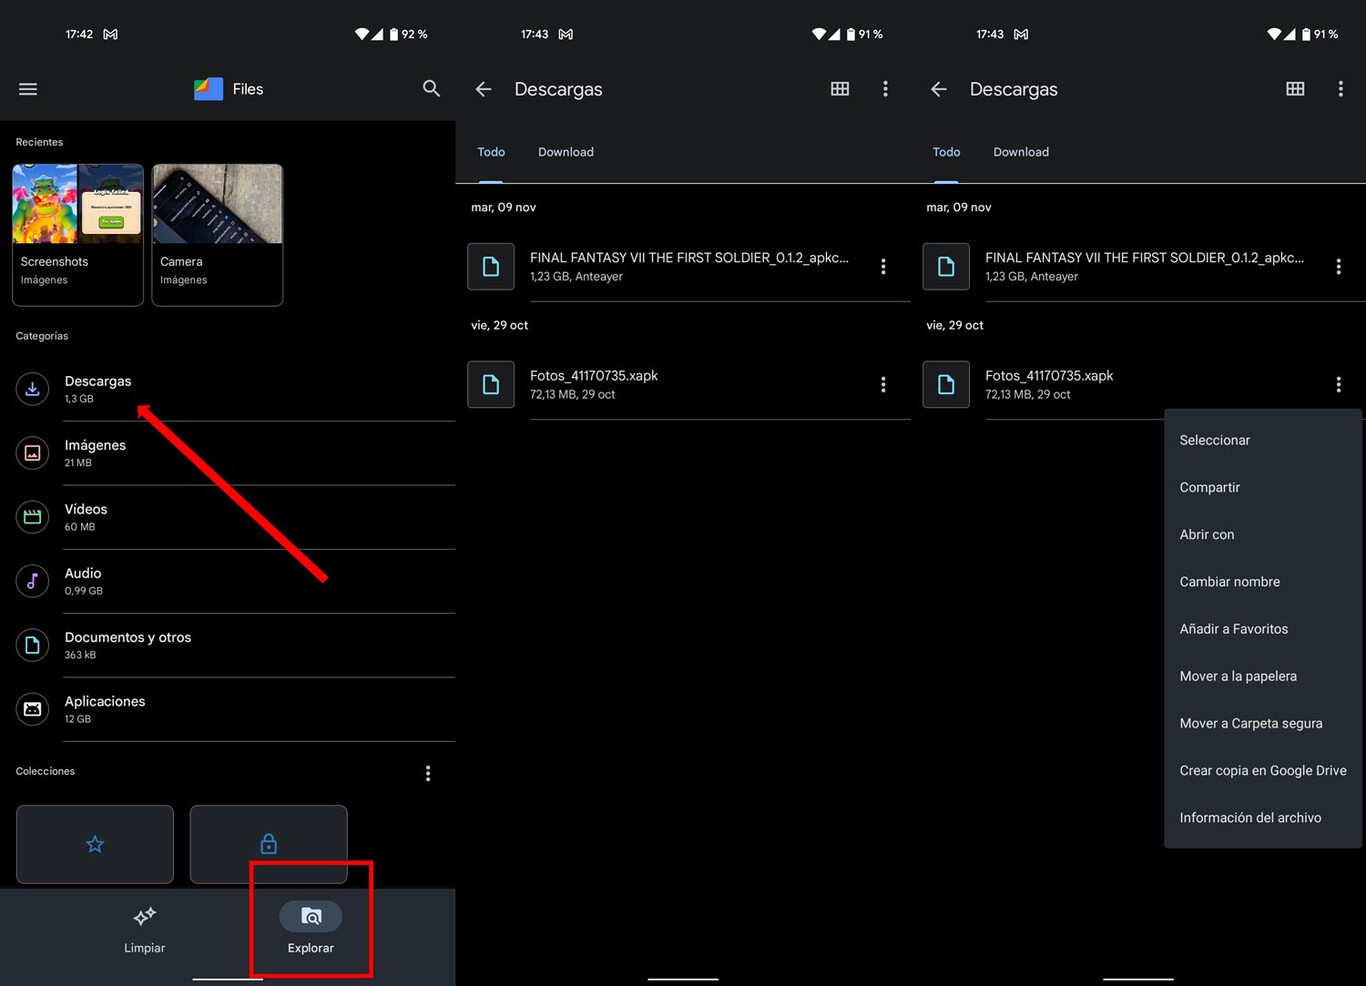Choose Mover a Carpeta segura option
1366x986 pixels.
coord(1263,723)
